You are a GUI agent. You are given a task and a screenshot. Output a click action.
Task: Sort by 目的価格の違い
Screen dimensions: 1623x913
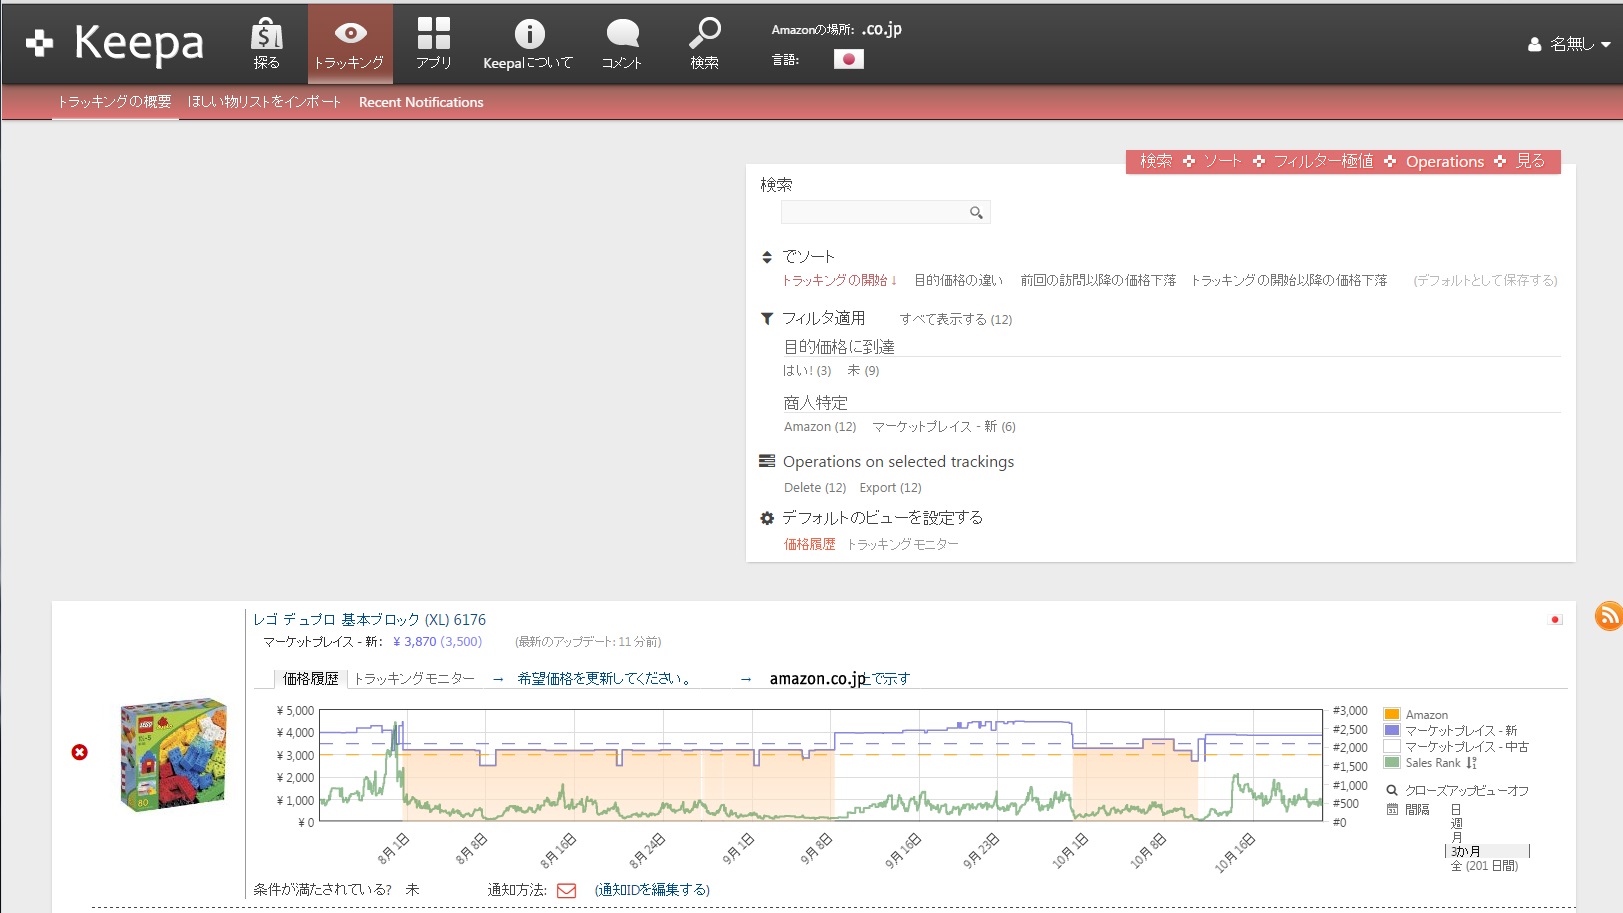(958, 280)
